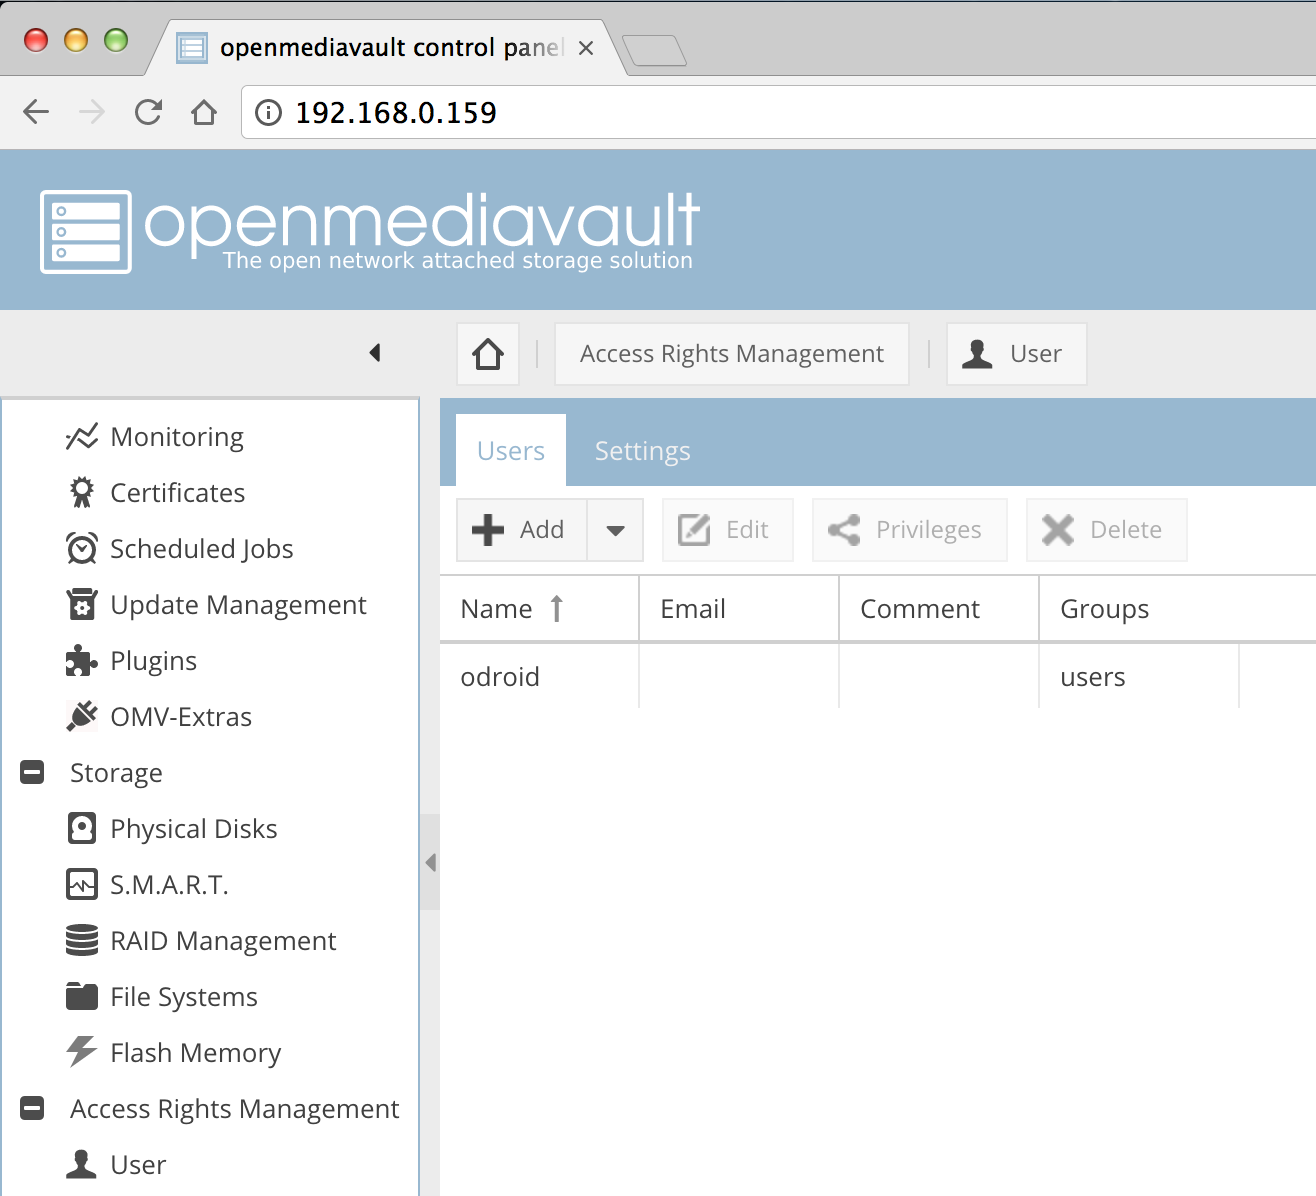Sort by the Comment column header
The width and height of the screenshot is (1316, 1196).
click(939, 609)
